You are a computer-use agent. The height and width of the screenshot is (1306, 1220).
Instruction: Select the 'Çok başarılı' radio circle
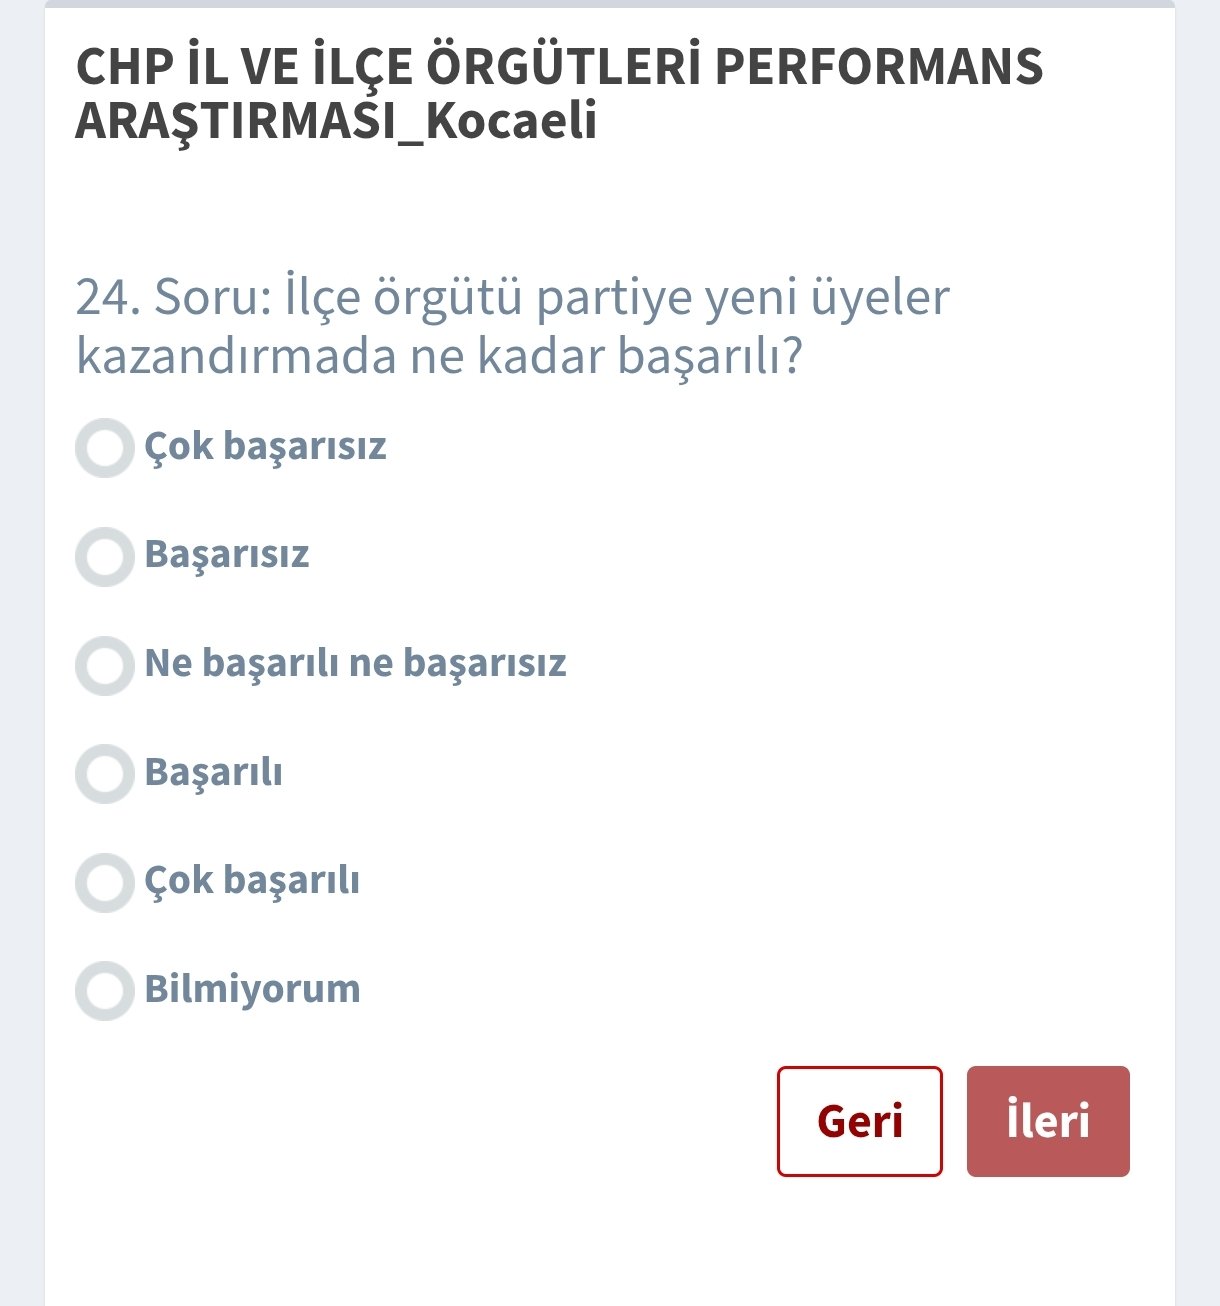[105, 882]
